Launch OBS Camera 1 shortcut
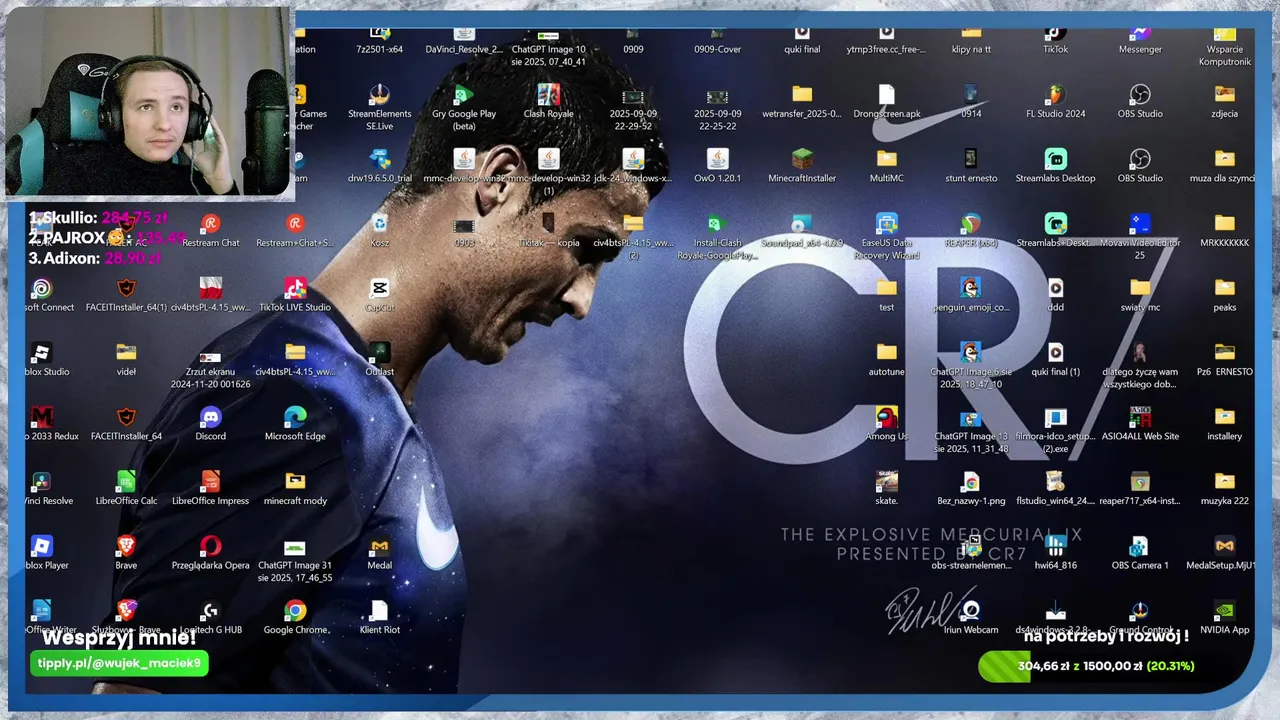This screenshot has height=720, width=1280. coord(1140,552)
